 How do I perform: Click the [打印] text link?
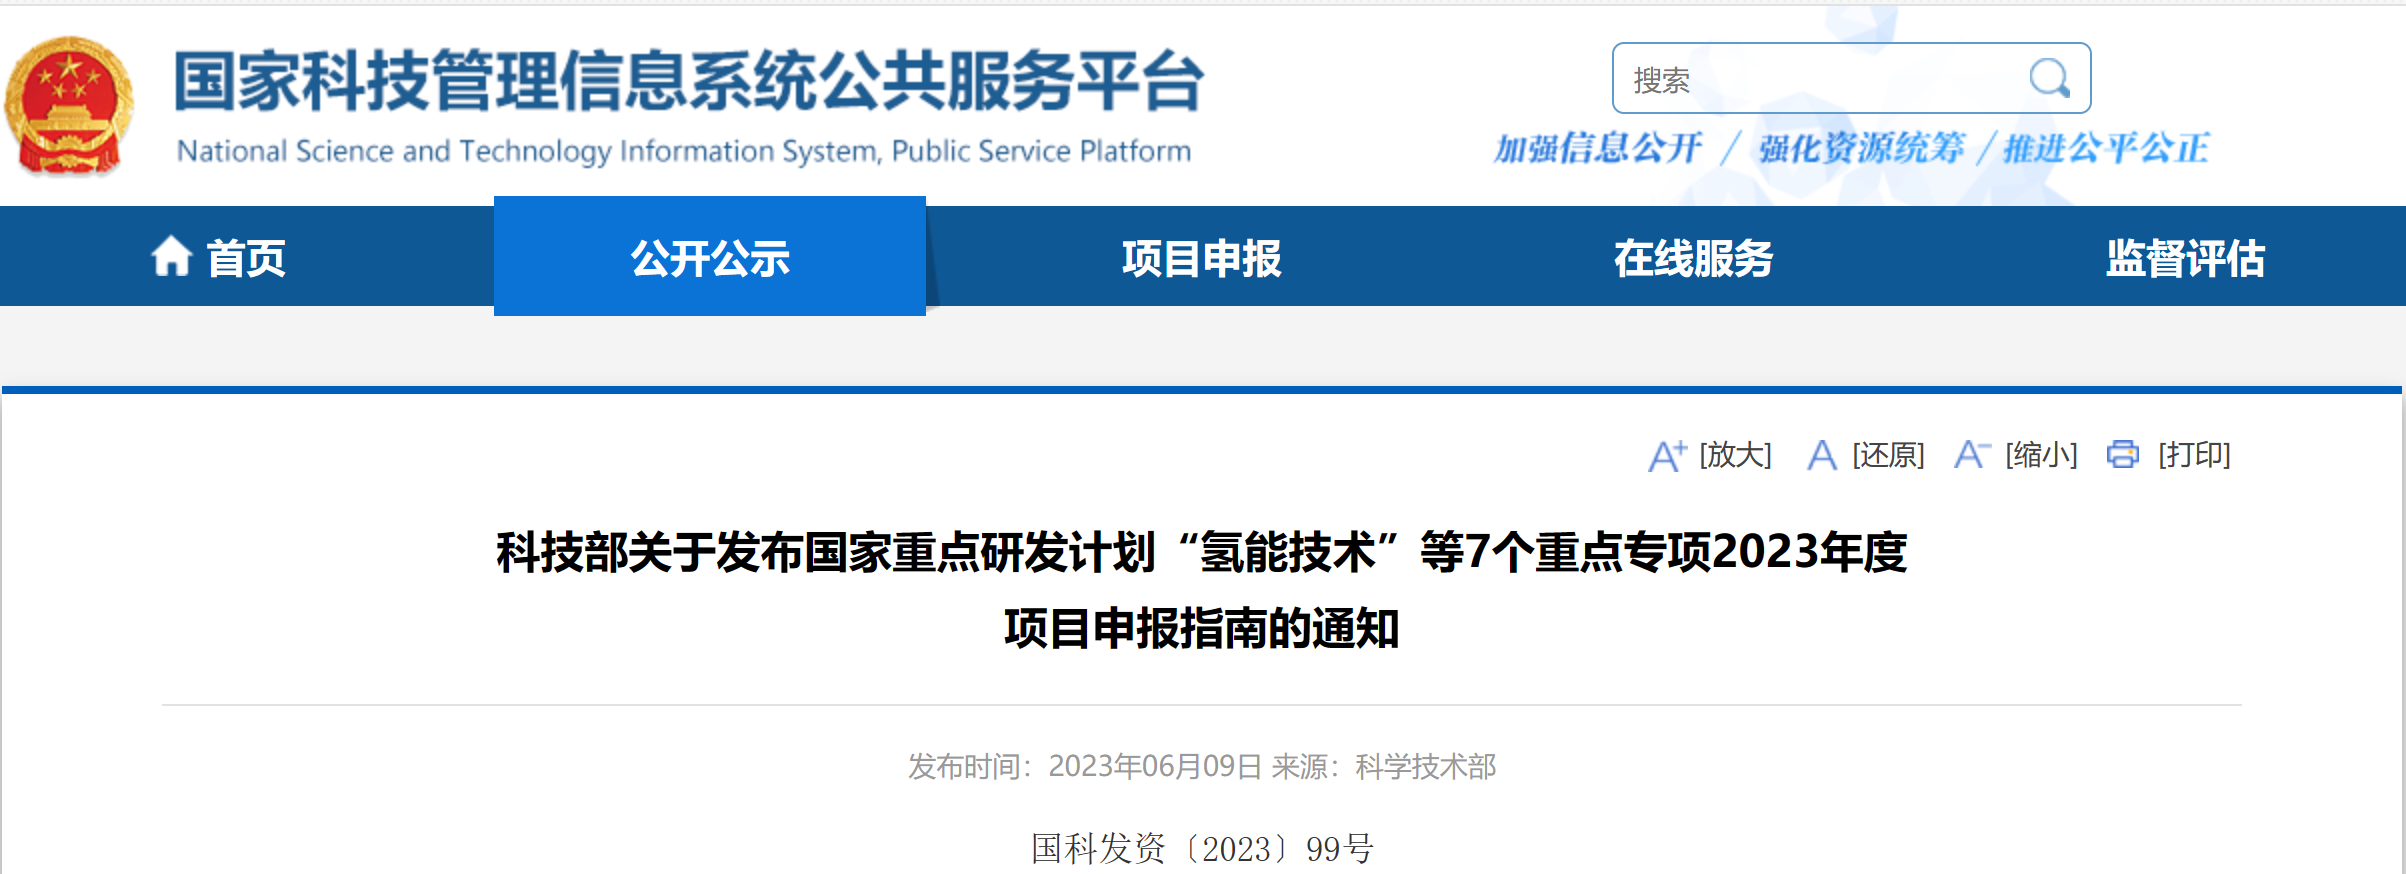[2195, 455]
